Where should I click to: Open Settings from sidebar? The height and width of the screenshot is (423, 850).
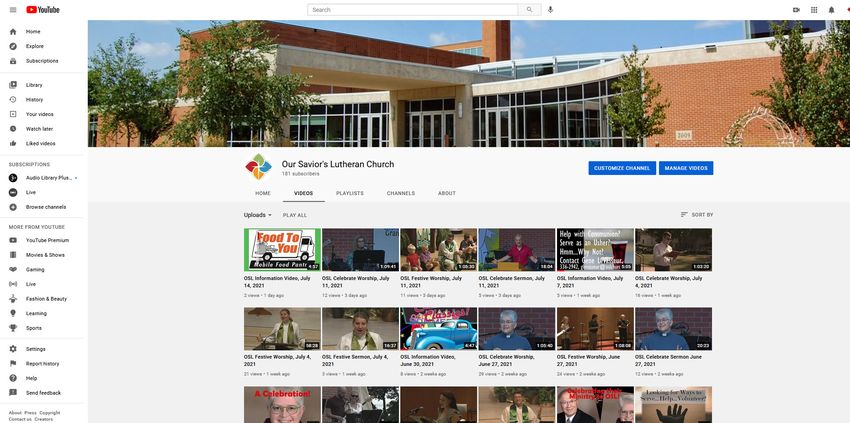(x=35, y=349)
